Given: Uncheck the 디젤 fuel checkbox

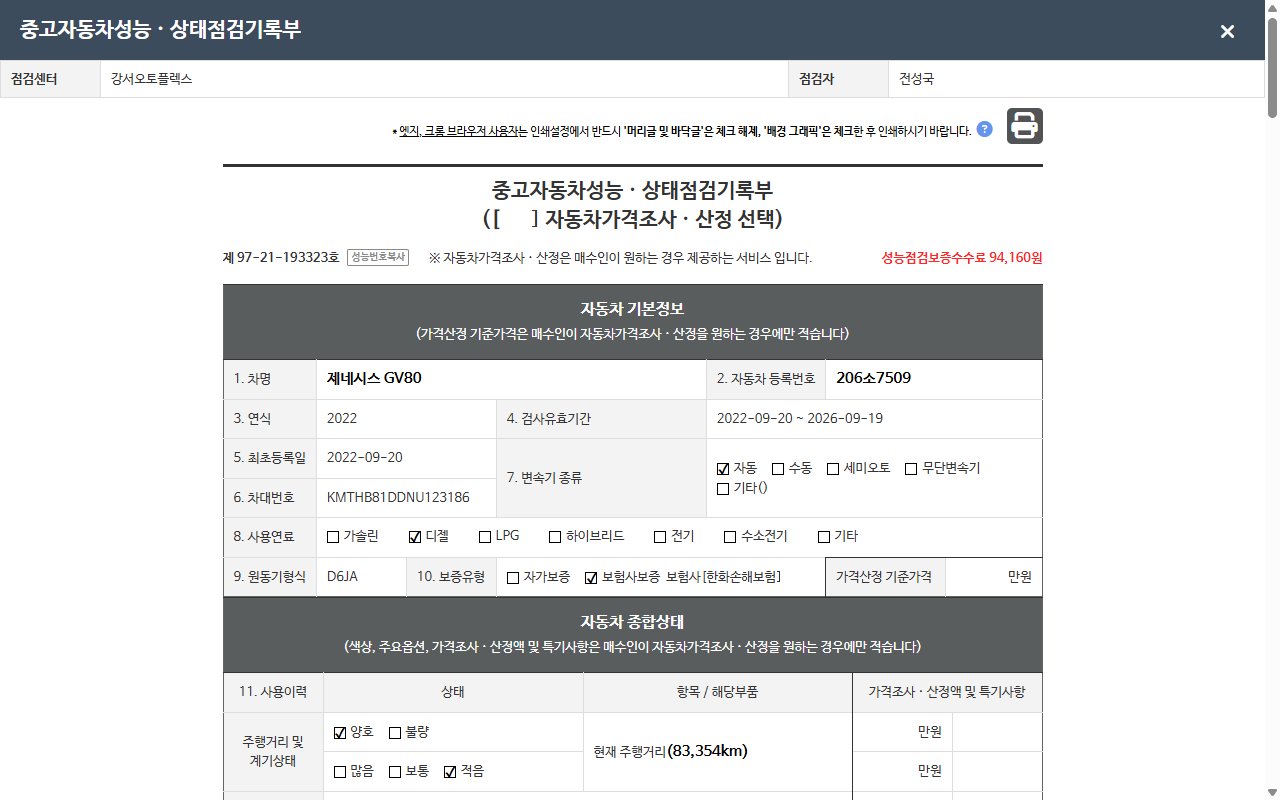Looking at the screenshot, I should pos(415,537).
